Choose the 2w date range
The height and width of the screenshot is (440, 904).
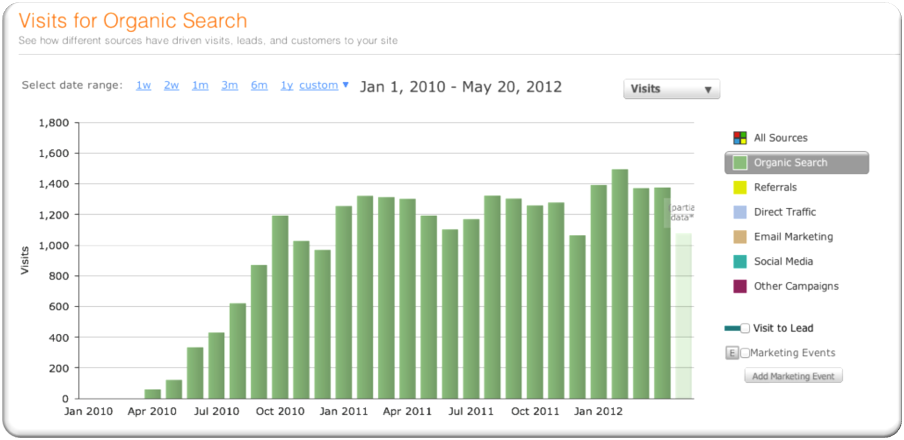point(172,85)
